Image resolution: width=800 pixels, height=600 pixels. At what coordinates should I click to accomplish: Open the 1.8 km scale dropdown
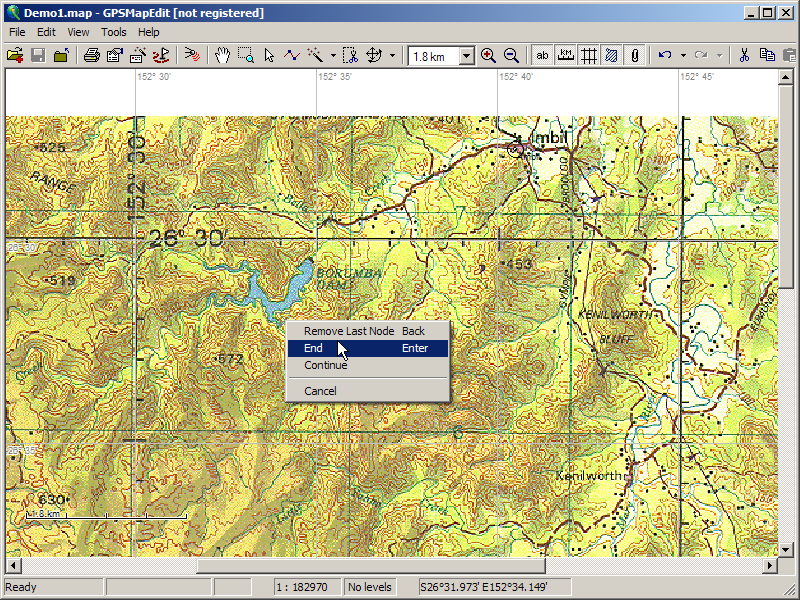click(467, 57)
